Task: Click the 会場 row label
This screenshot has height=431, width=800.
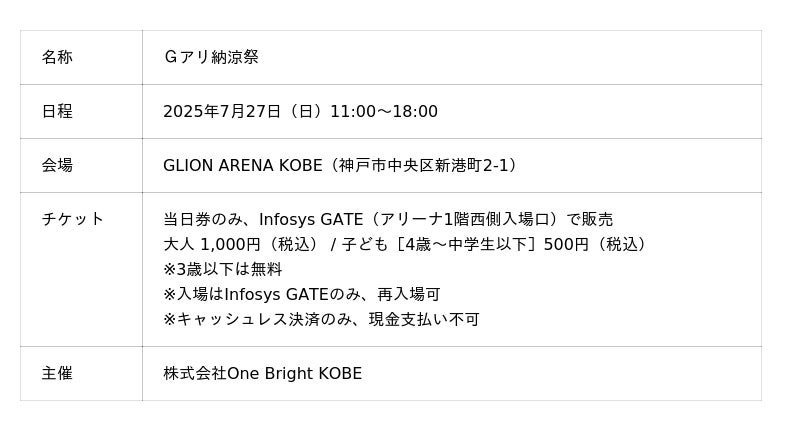Action: point(57,165)
